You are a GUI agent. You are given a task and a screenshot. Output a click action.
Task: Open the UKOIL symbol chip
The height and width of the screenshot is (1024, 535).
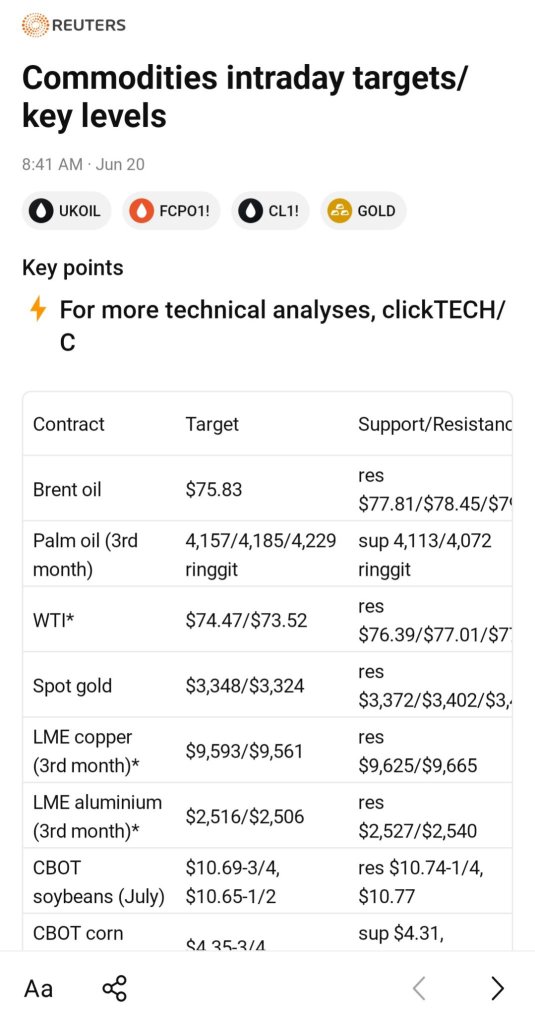click(66, 211)
